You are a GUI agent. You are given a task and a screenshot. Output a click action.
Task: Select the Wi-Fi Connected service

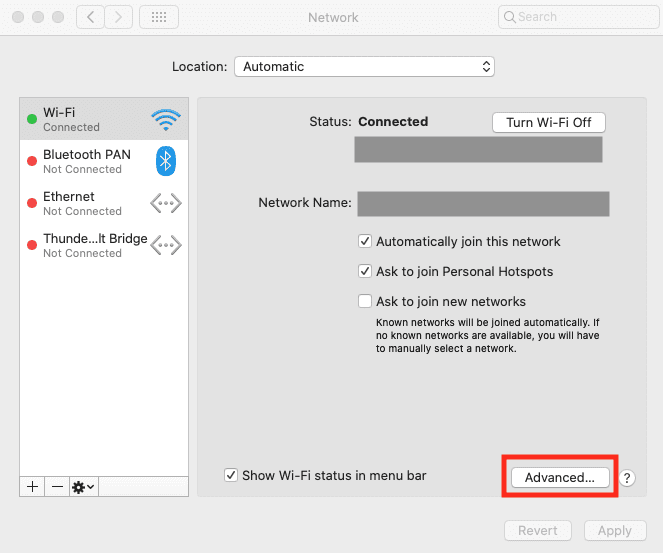pos(104,119)
